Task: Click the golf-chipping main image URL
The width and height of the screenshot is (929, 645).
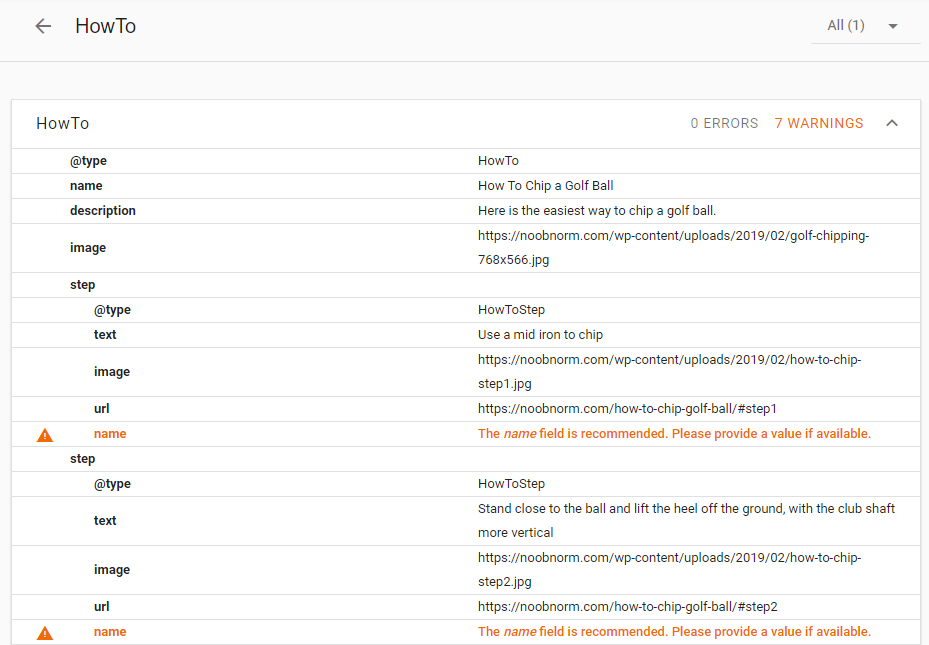Action: 673,248
